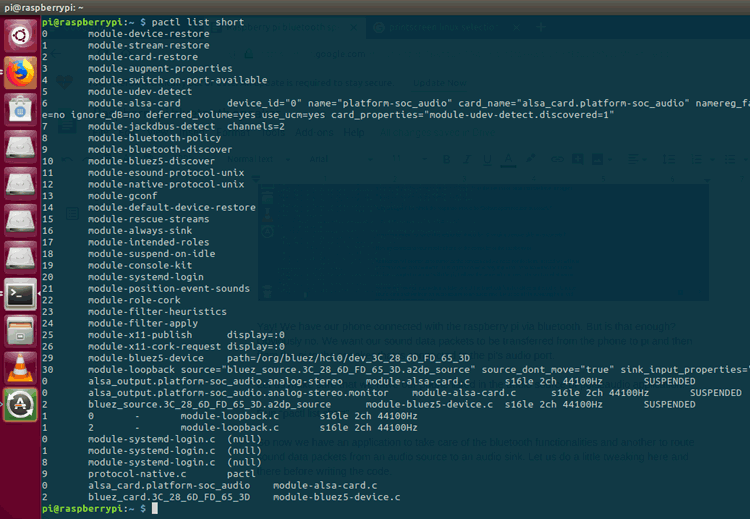Click 'module-bluez5-device' on row 29
The height and width of the screenshot is (519, 750).
click(x=146, y=358)
